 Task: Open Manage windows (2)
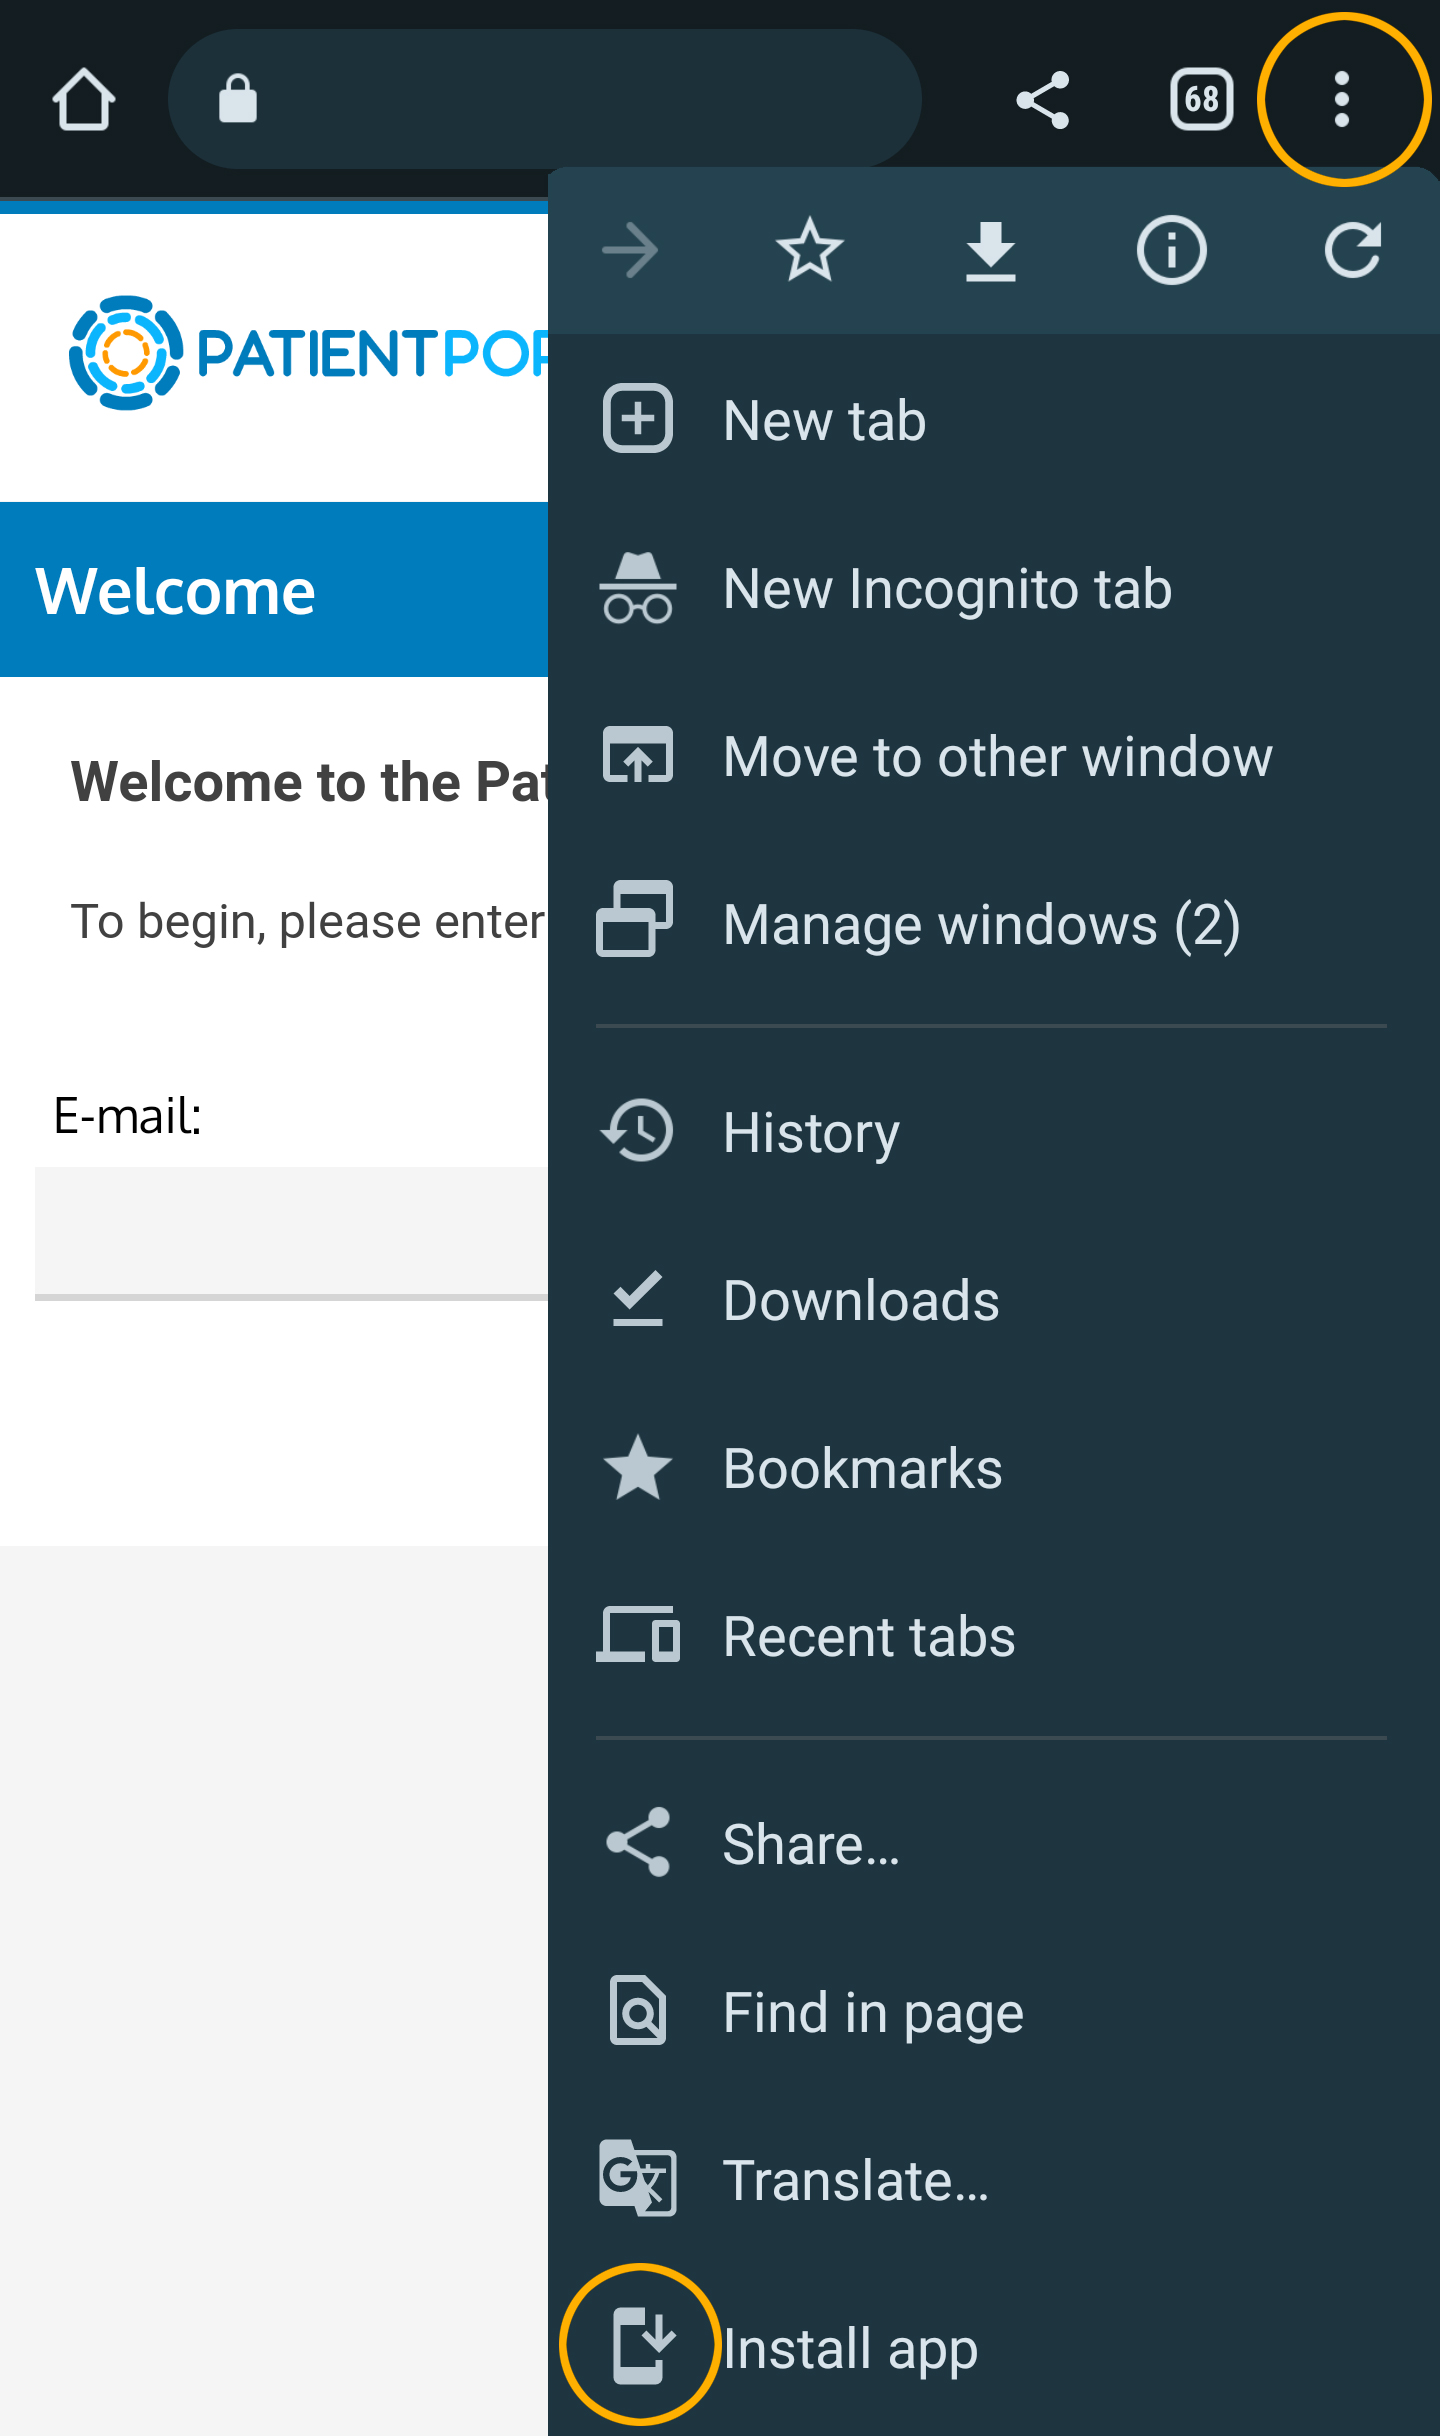coord(980,924)
